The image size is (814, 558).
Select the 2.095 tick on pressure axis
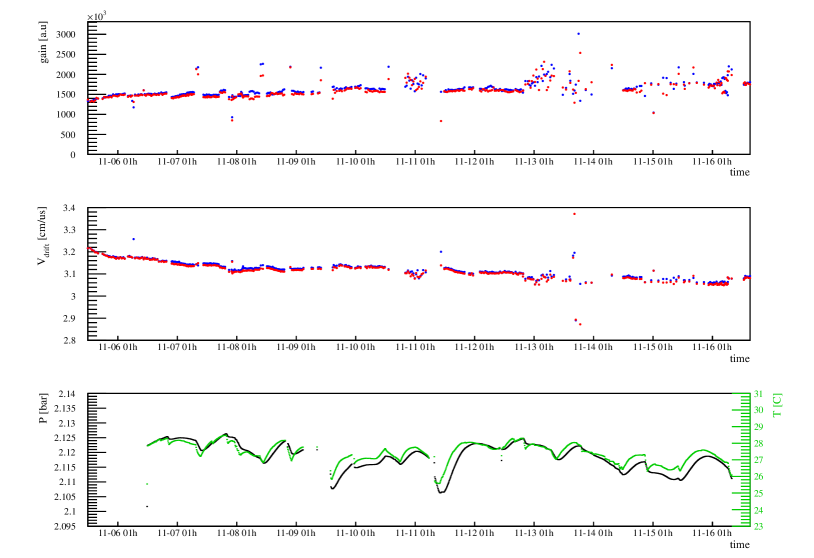(65, 526)
